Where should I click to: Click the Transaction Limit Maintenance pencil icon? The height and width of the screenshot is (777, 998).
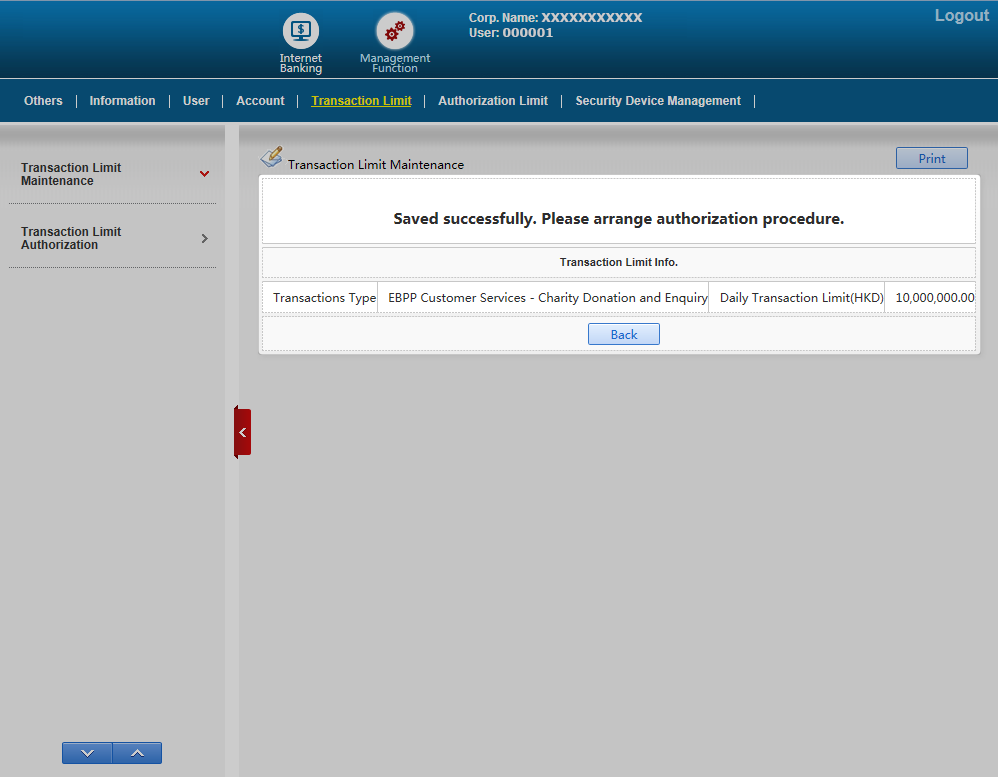coord(271,157)
